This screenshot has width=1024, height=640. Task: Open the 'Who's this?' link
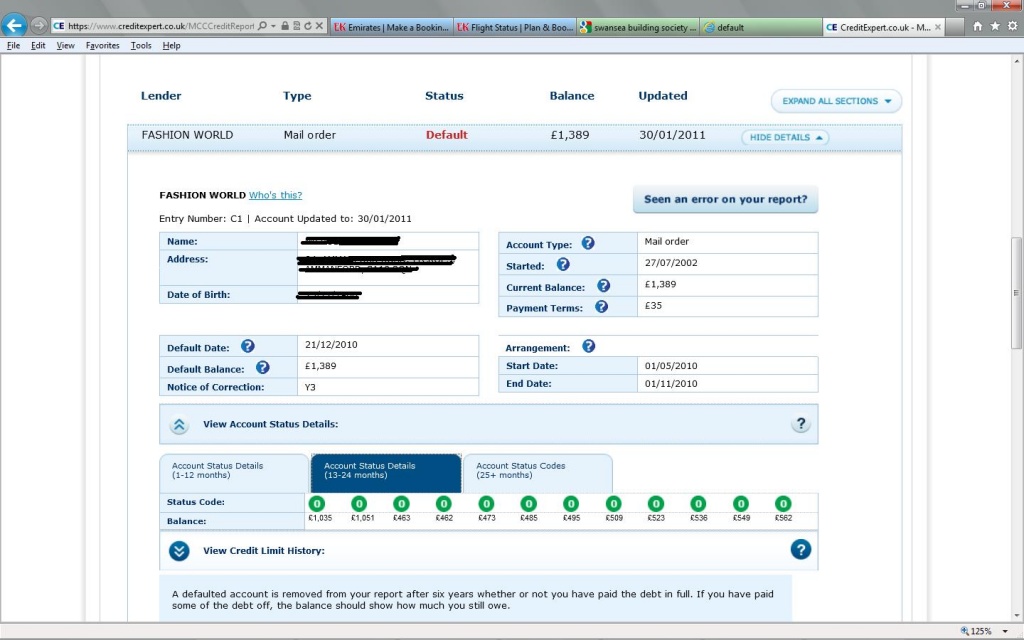click(x=275, y=195)
